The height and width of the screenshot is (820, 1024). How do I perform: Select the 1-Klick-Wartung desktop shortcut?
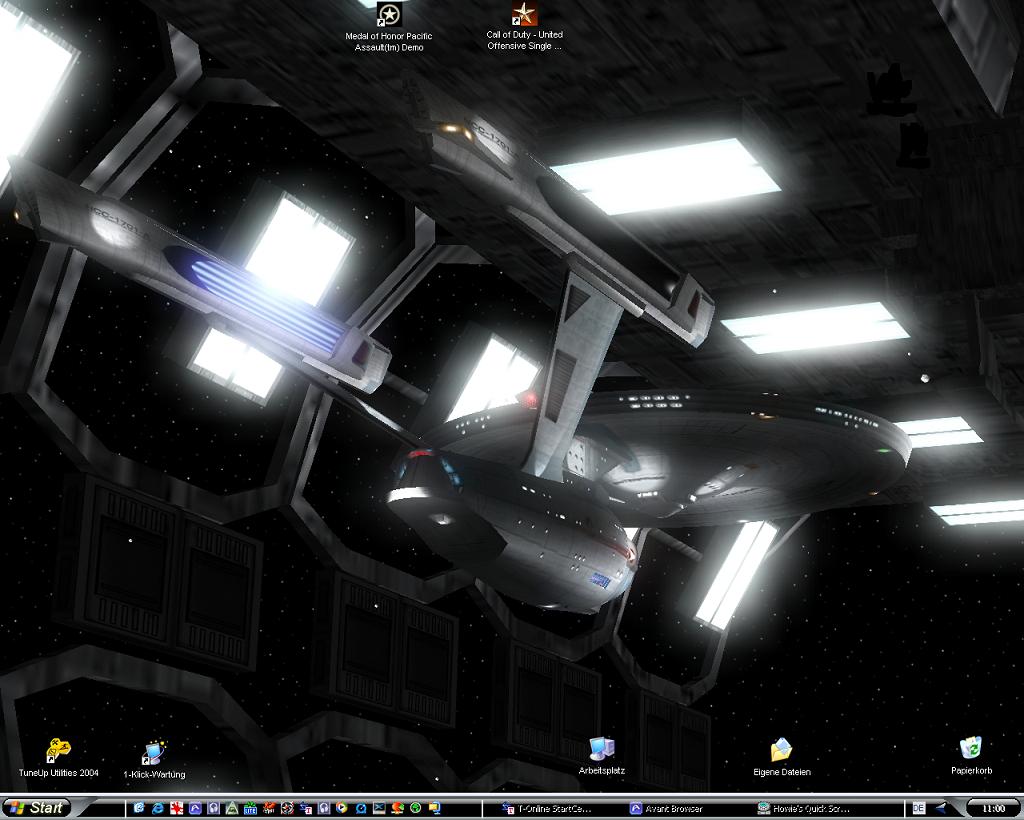[154, 760]
